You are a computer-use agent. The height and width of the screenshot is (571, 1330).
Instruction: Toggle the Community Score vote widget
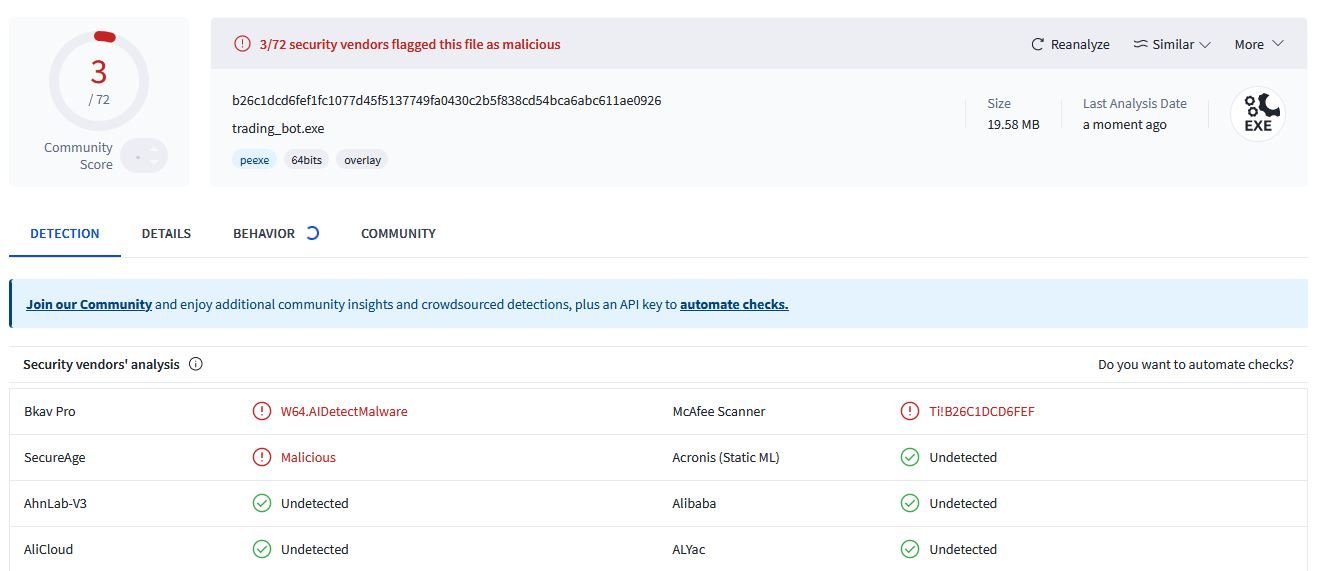point(144,156)
